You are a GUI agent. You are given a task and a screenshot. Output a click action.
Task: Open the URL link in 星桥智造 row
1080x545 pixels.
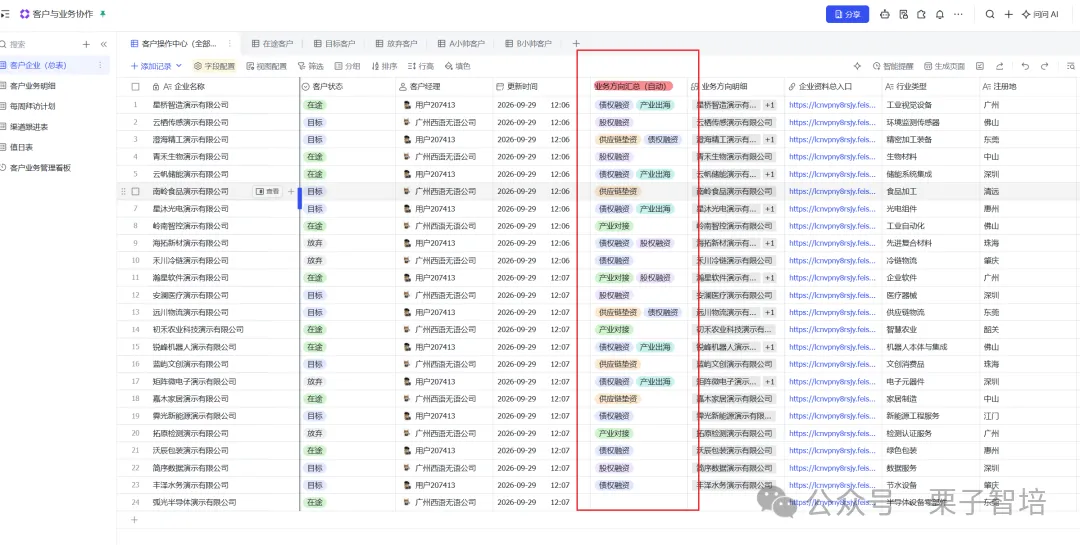pos(830,105)
